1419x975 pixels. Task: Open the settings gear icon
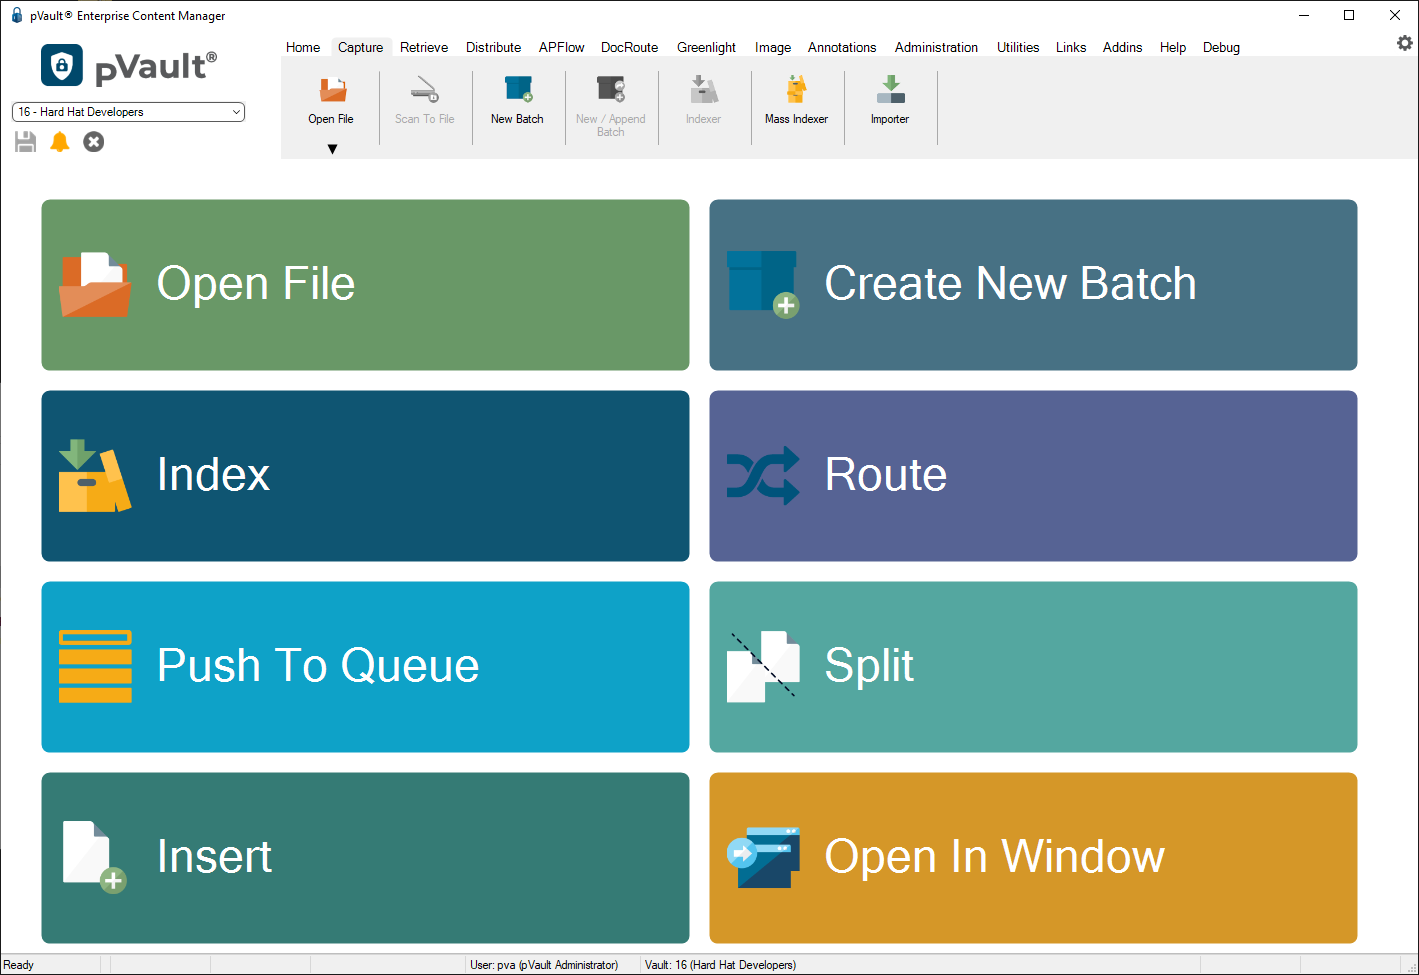pyautogui.click(x=1405, y=43)
